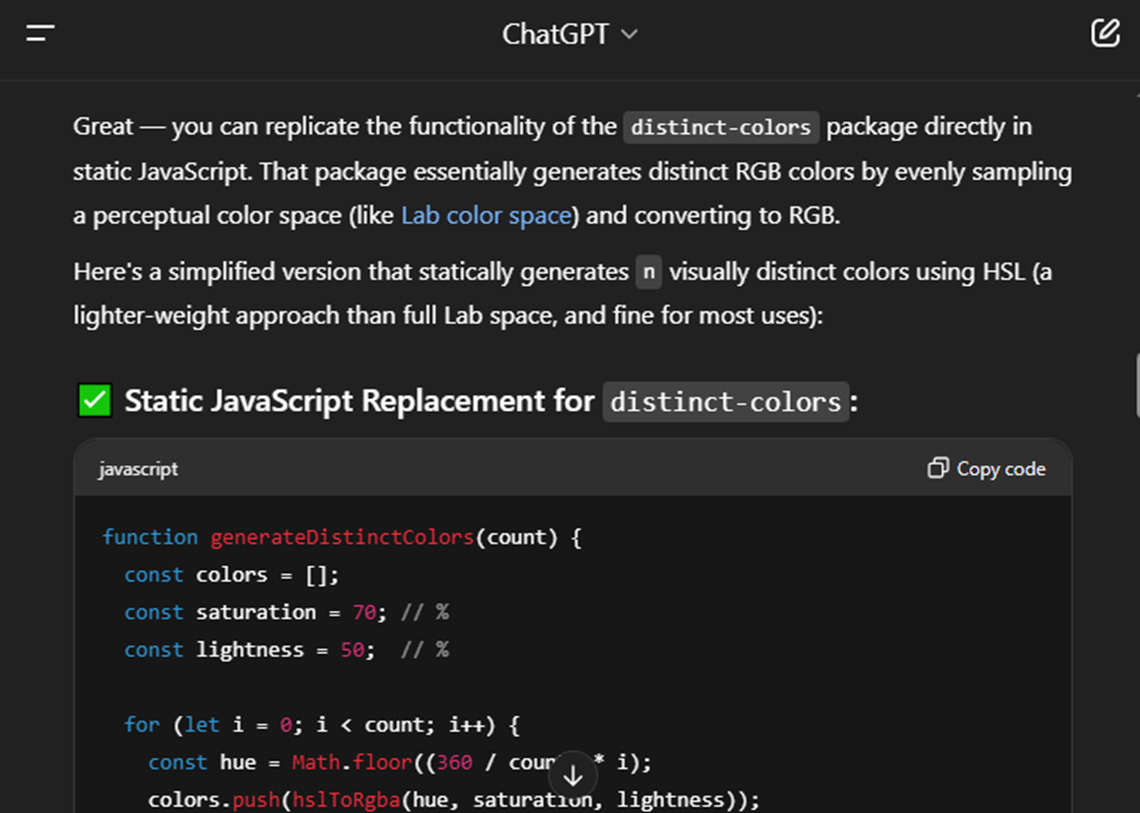Click the 'const colors = [];' code line
This screenshot has width=1140, height=813.
(x=231, y=575)
